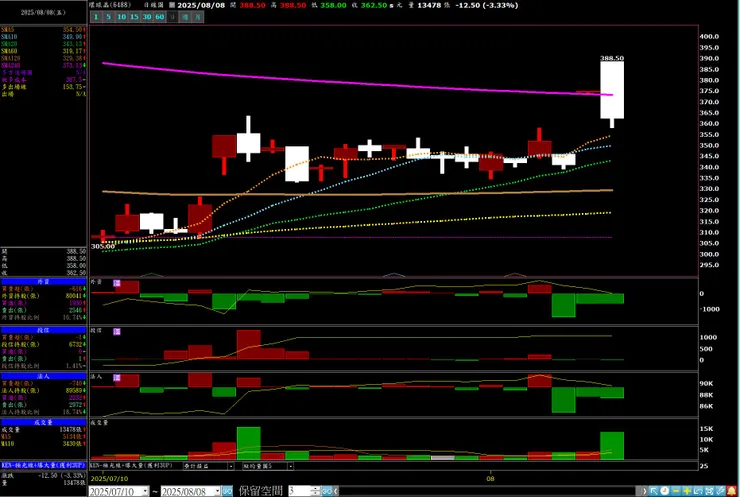Click the 08 month marker on time axis

pyautogui.click(x=490, y=479)
